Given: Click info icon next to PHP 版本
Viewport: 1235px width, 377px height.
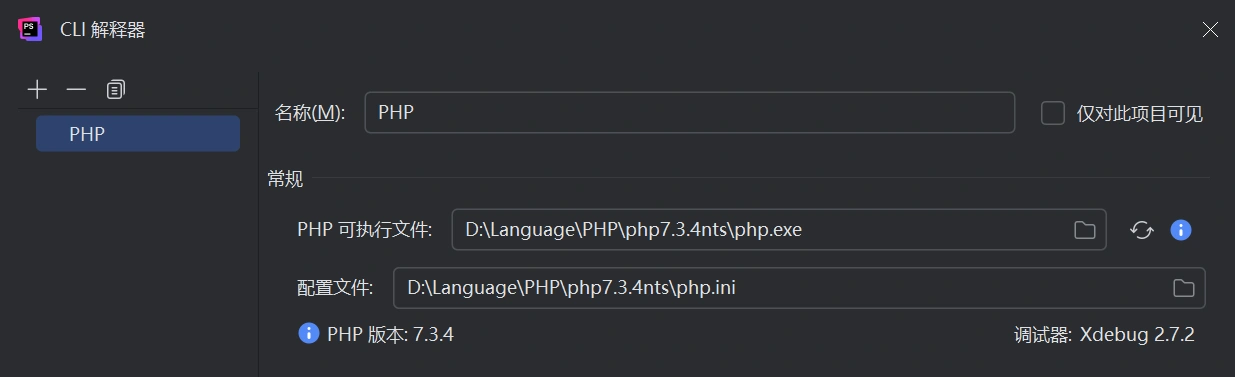Looking at the screenshot, I should 309,333.
